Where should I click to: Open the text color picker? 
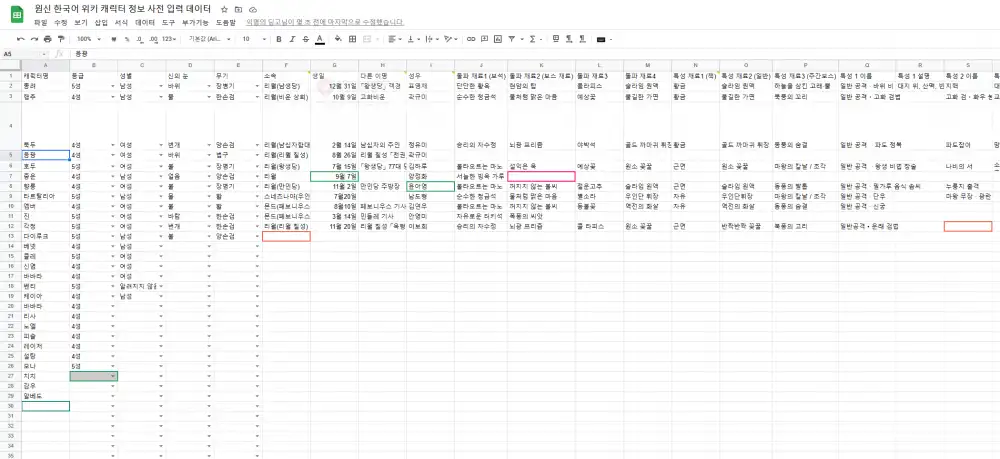point(319,39)
